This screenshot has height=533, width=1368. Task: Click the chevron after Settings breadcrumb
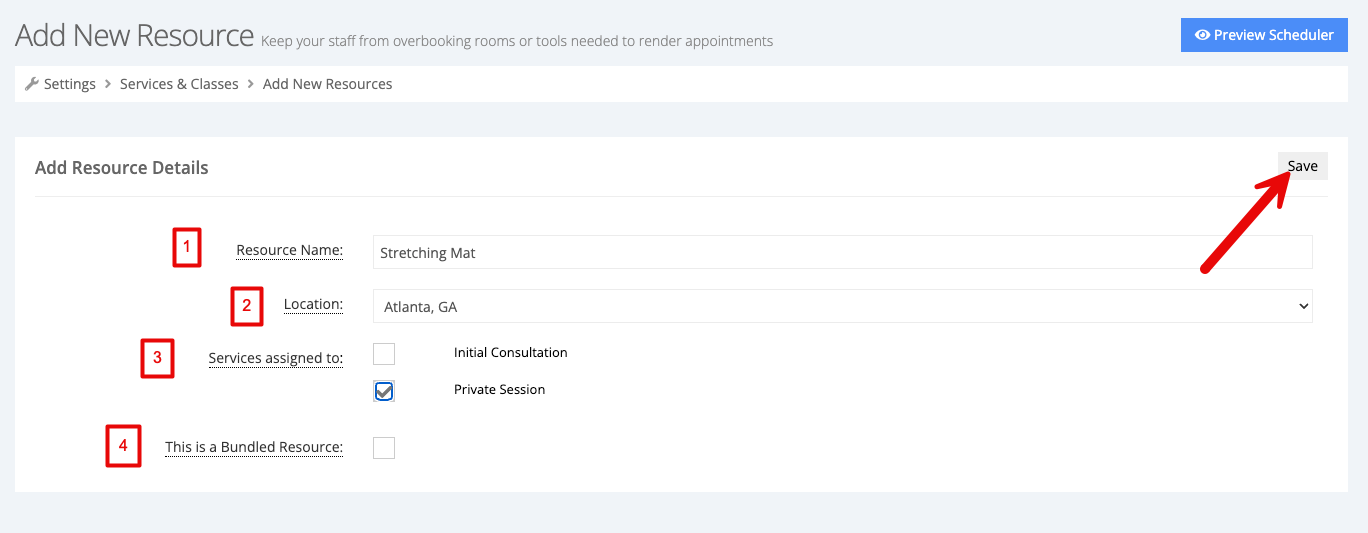pyautogui.click(x=108, y=84)
